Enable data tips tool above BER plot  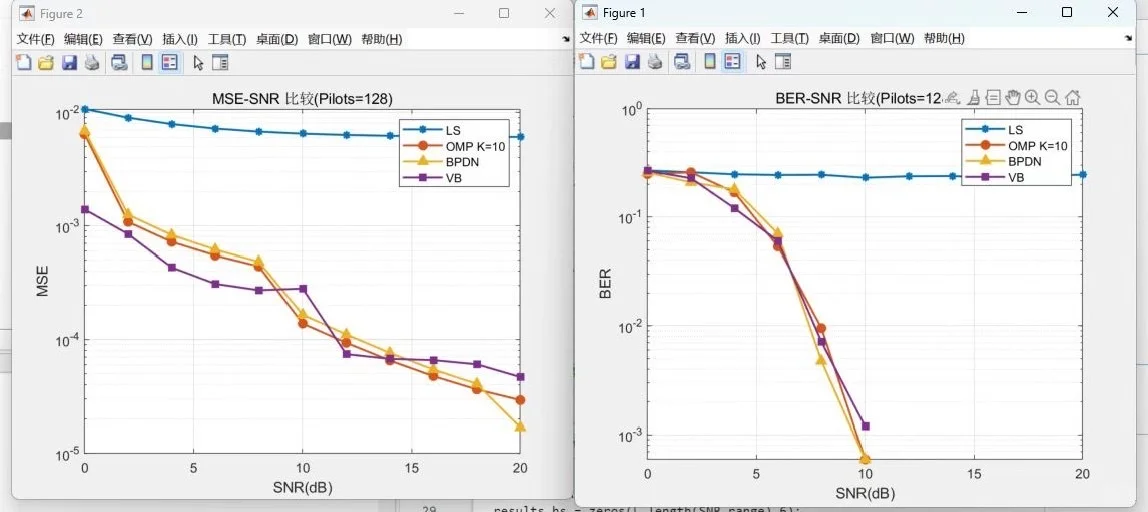(994, 97)
